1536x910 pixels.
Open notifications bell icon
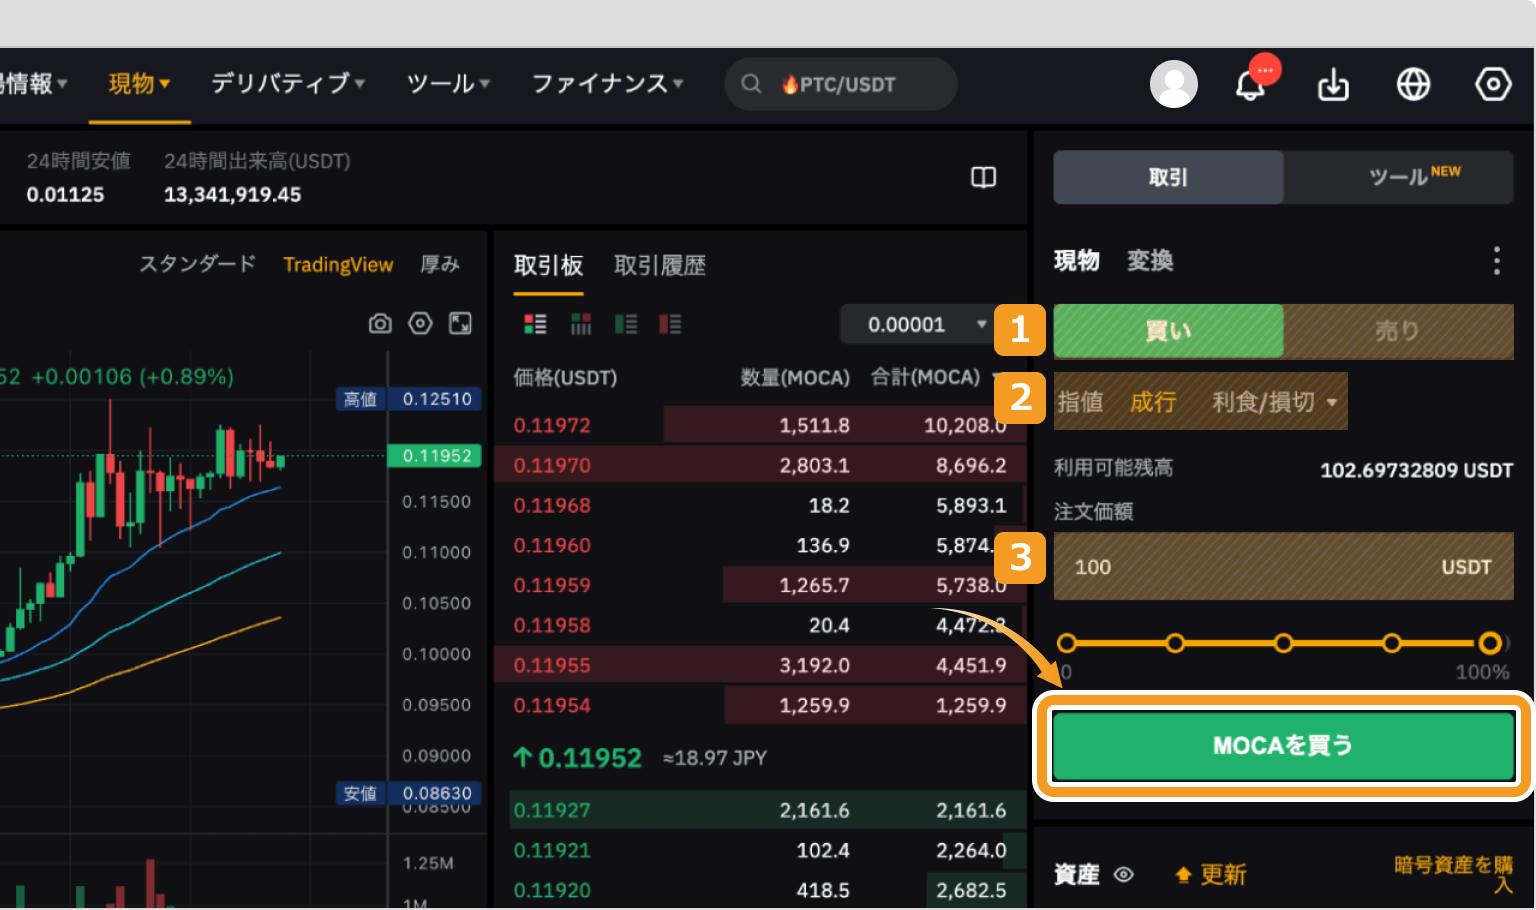[x=1251, y=85]
